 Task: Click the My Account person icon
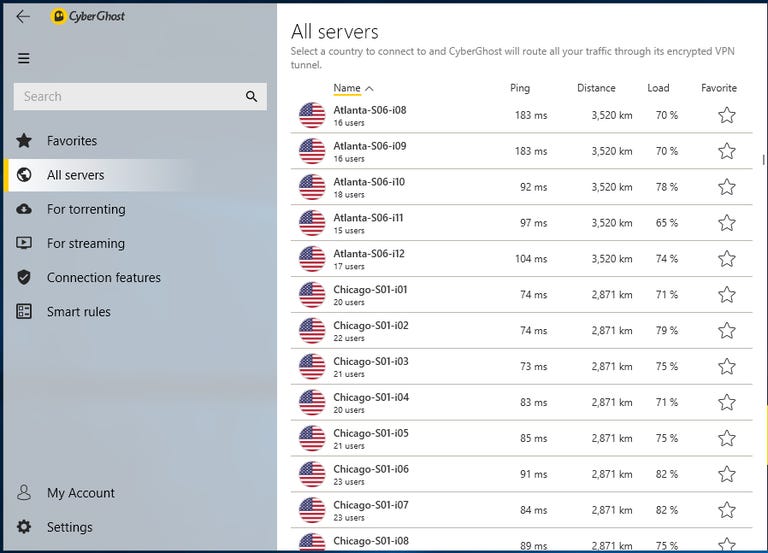tap(24, 492)
